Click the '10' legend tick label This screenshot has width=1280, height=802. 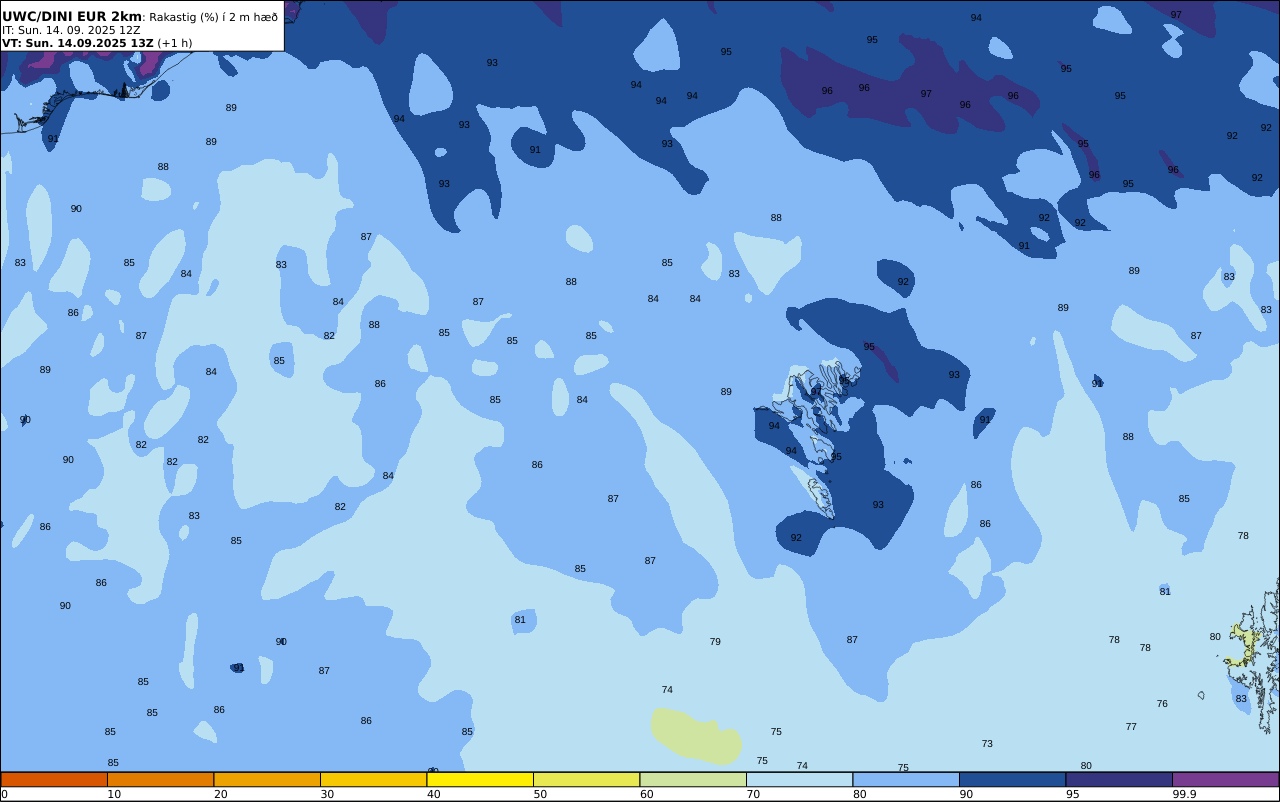pos(114,794)
